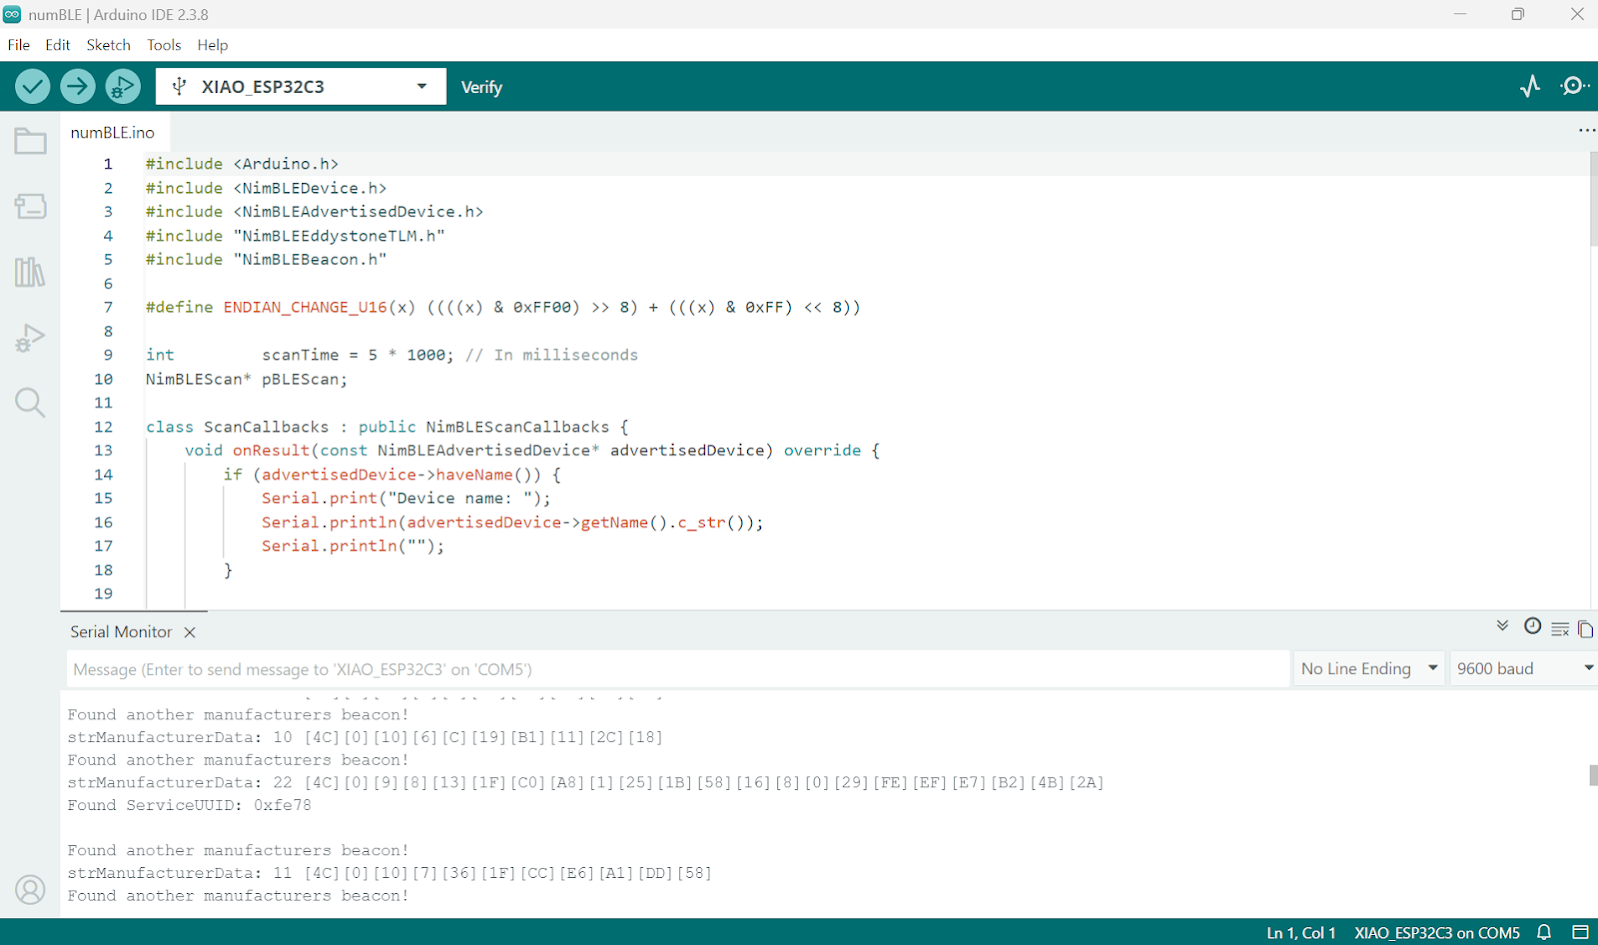Click the #include "NimBLEEddystoneTLM.h" line
This screenshot has width=1598, height=945.
coord(295,236)
